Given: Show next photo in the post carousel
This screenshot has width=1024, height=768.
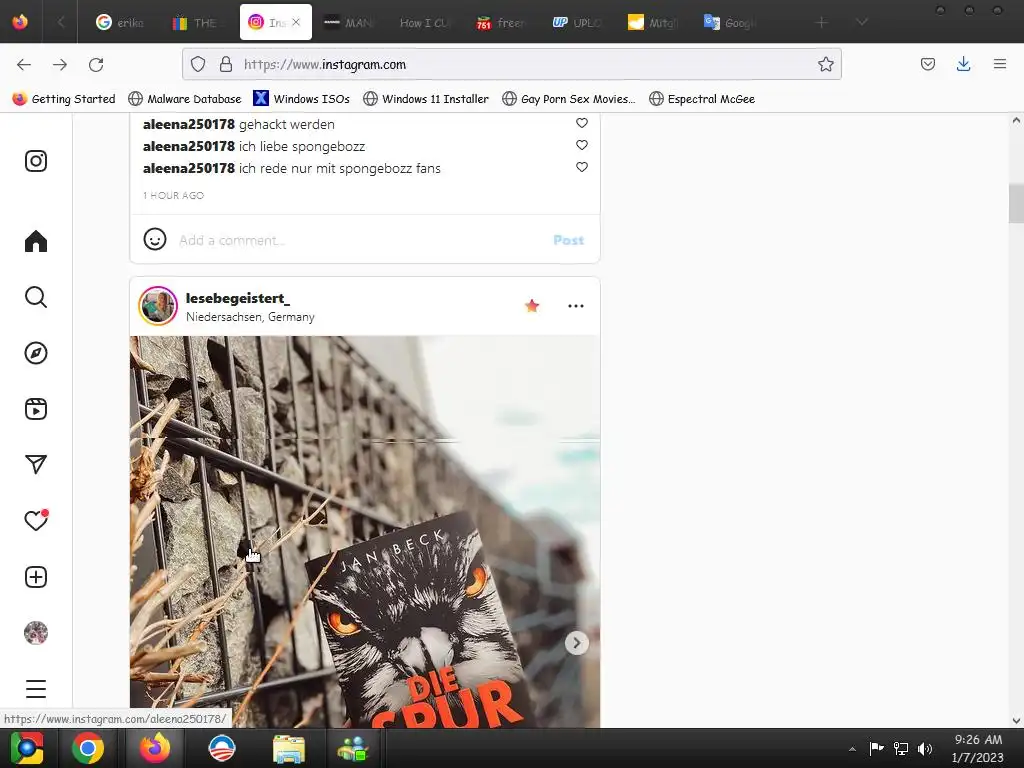Looking at the screenshot, I should [x=577, y=643].
